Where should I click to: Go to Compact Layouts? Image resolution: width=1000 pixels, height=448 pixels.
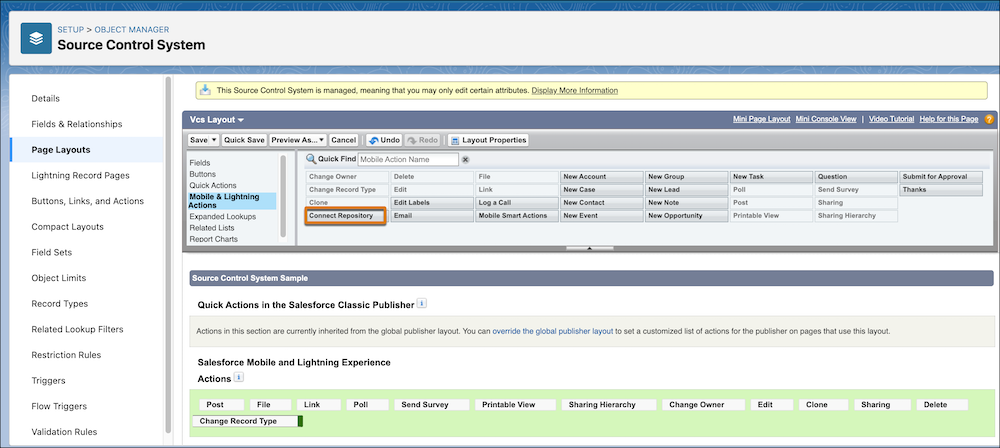click(x=67, y=227)
